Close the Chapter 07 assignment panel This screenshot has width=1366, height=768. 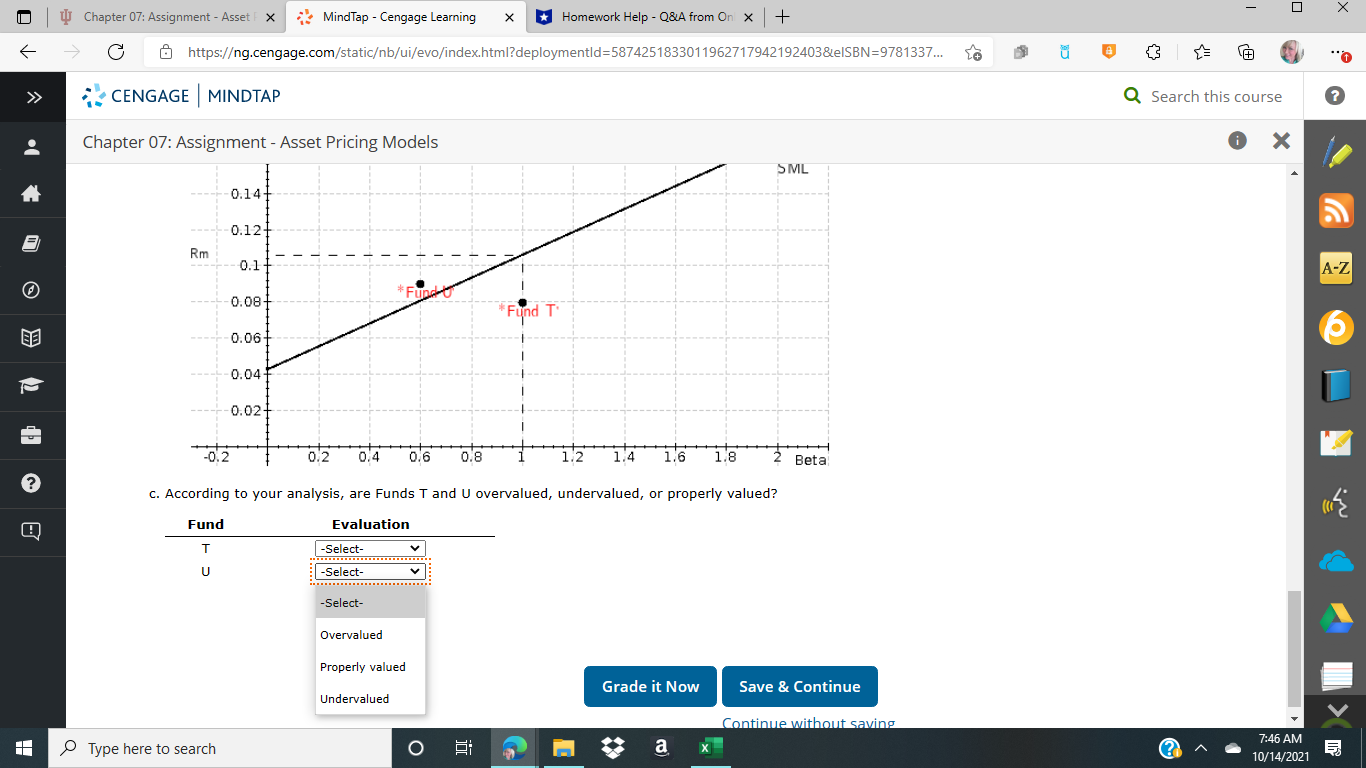(1281, 141)
